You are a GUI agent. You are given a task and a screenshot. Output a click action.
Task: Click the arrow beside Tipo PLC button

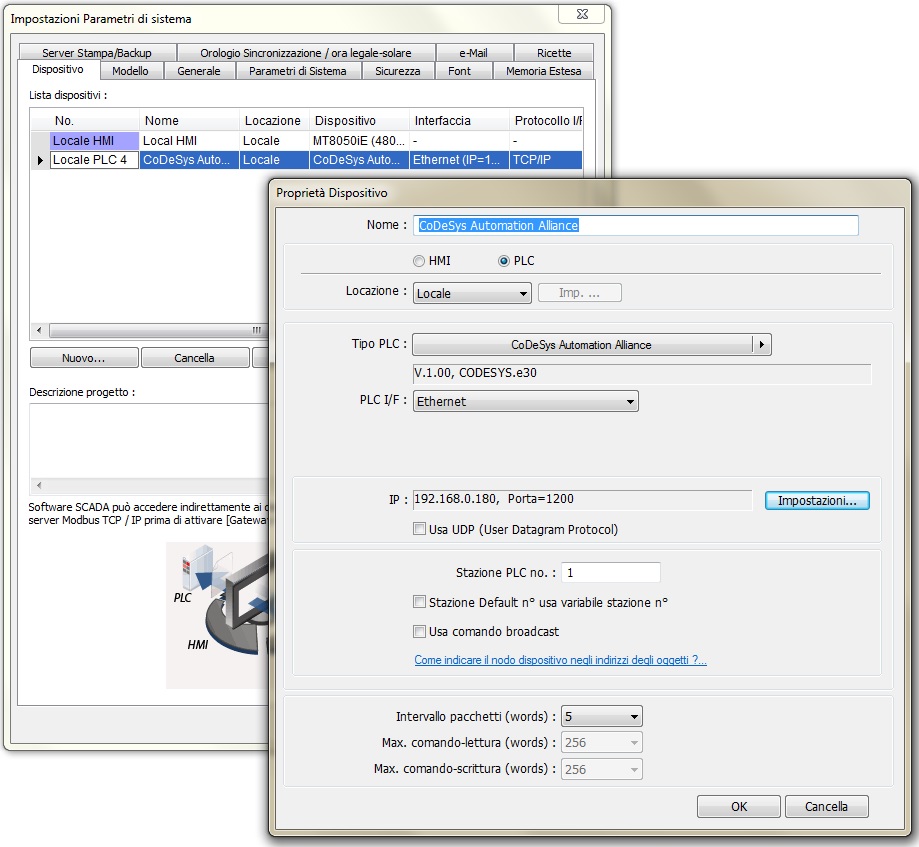click(x=761, y=345)
